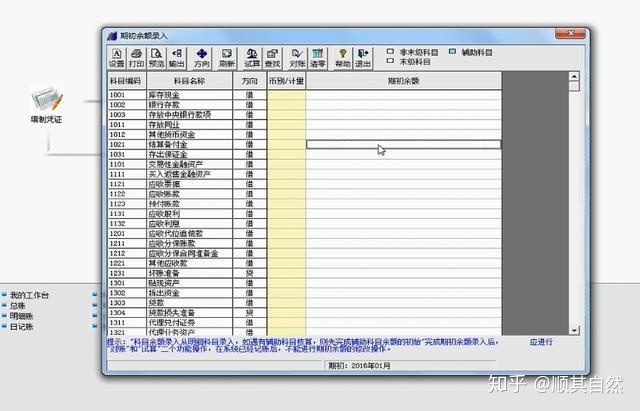
Task: Select the 应收代位追偿款 account name
Action: tap(176, 233)
